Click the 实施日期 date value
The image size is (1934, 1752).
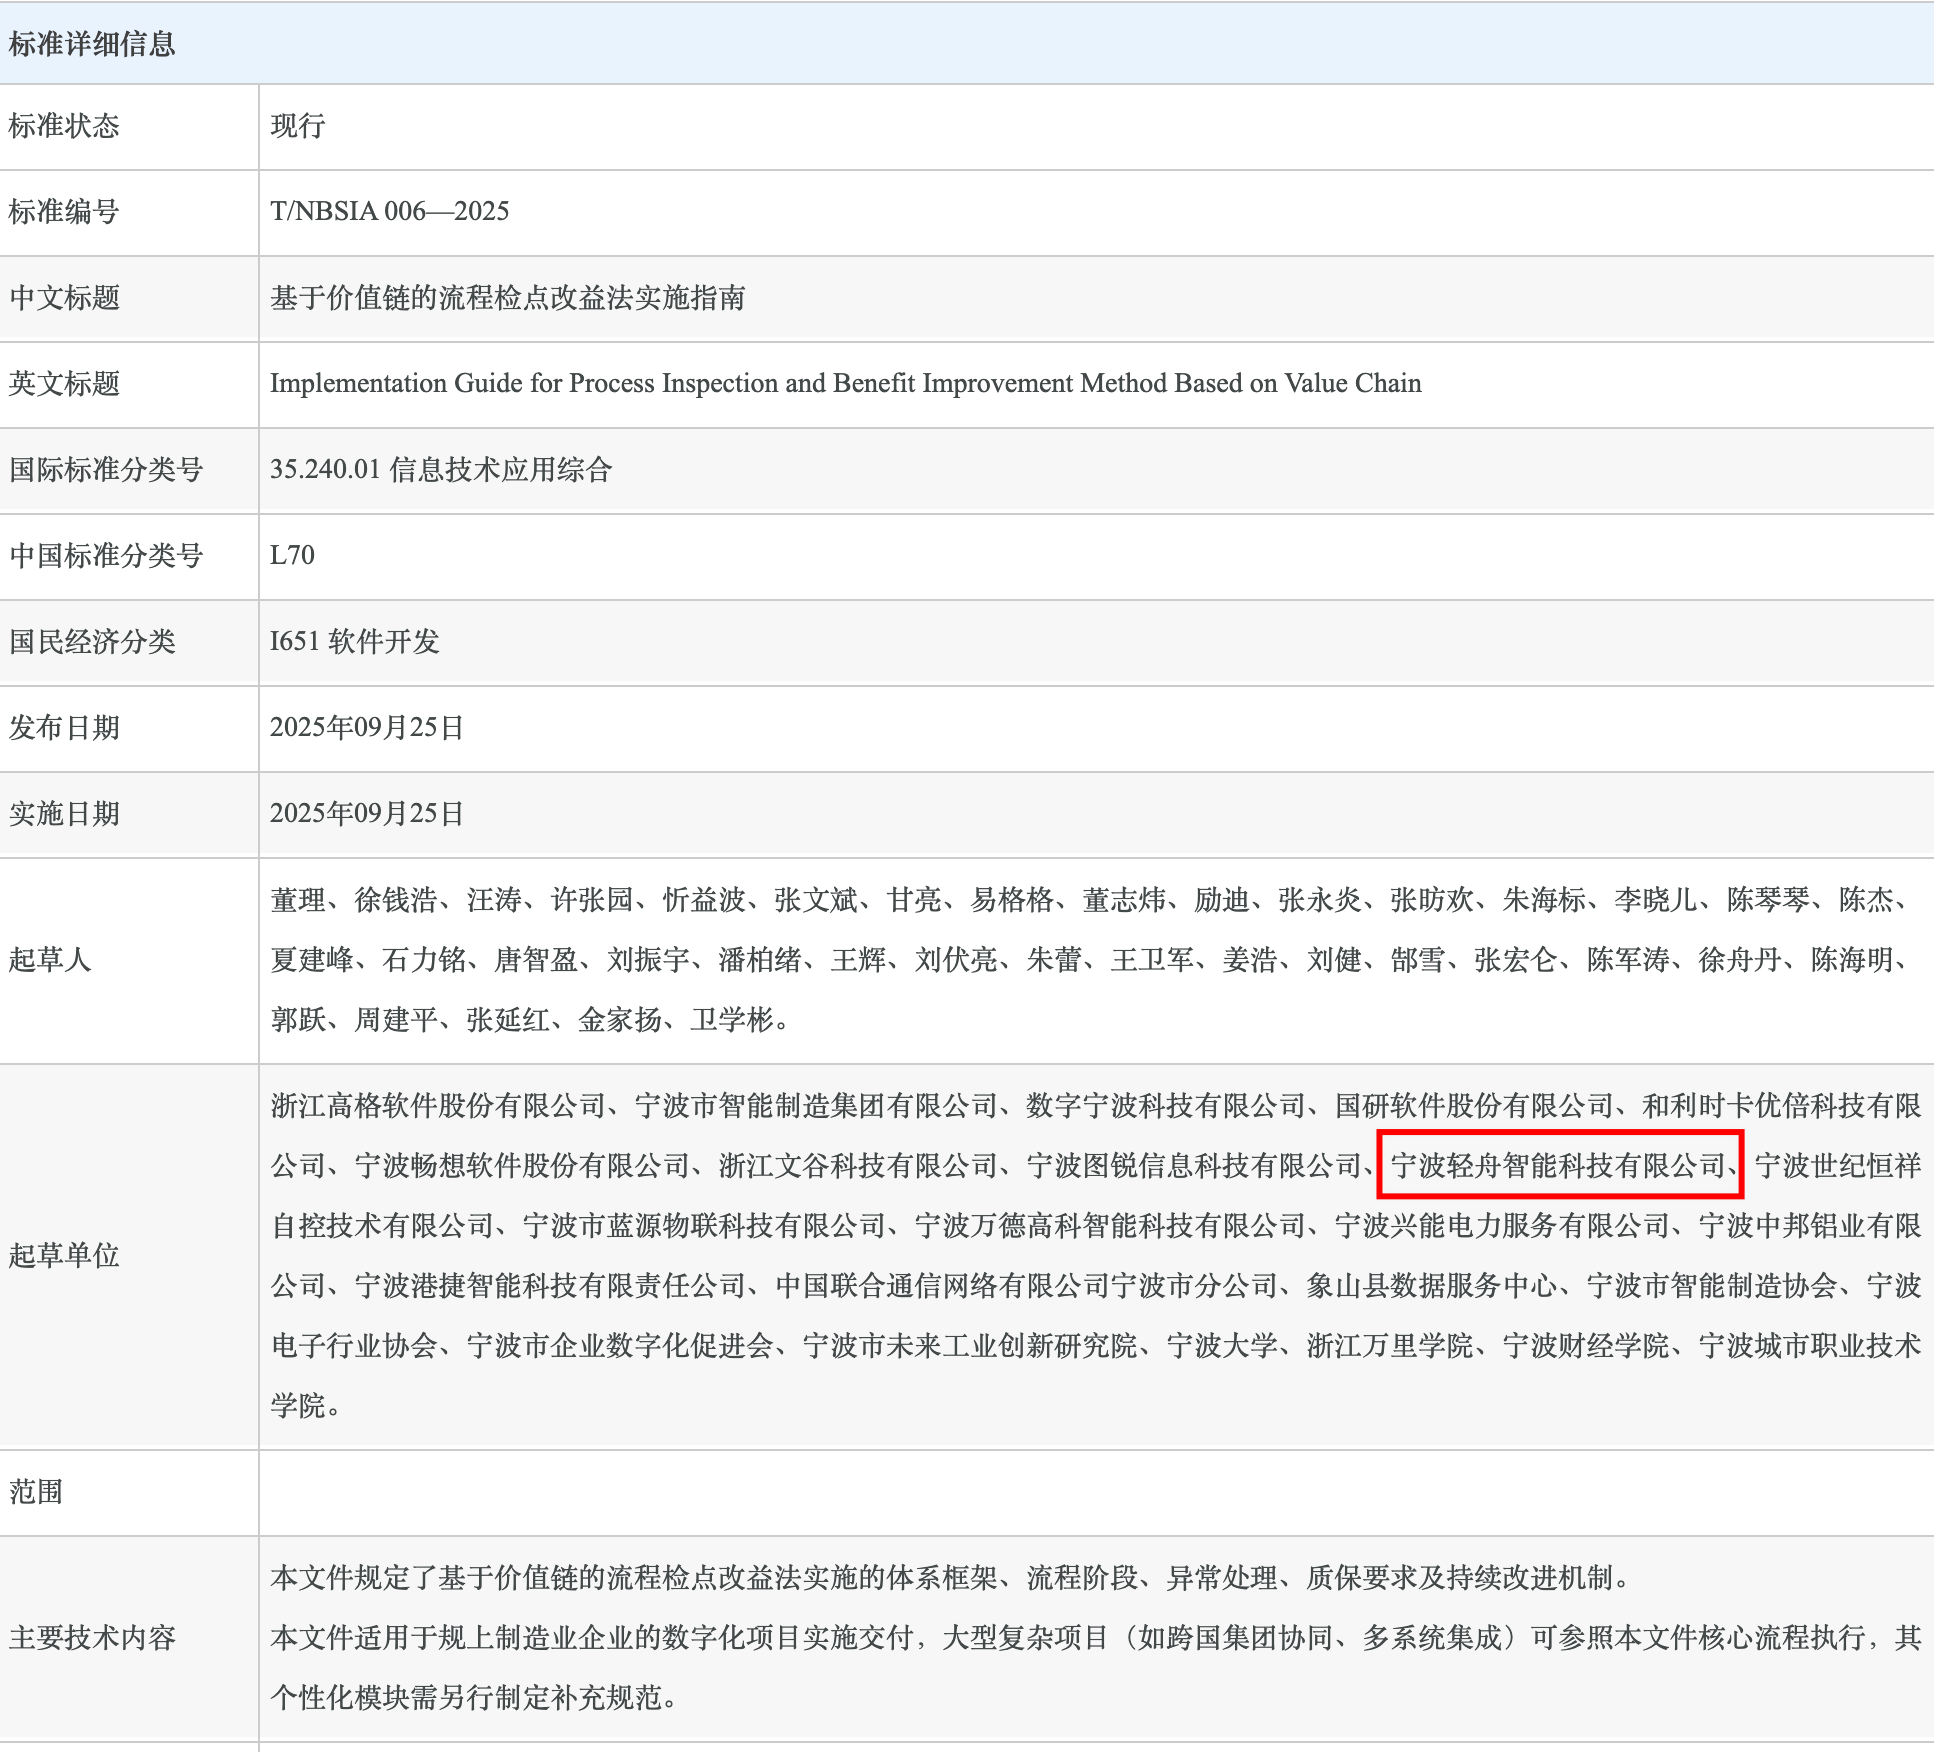coord(366,813)
